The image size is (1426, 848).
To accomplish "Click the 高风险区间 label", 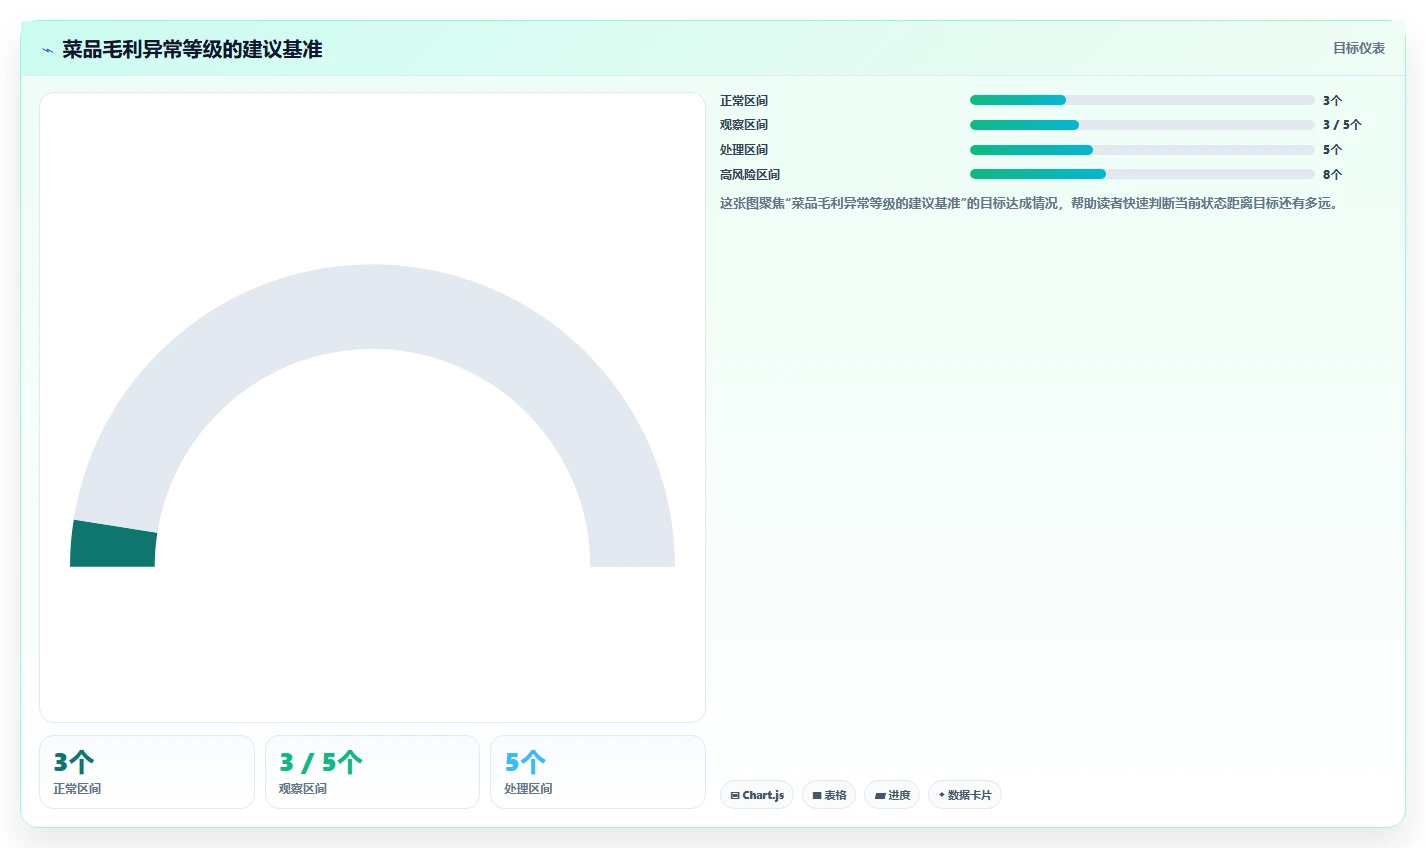I will 750,175.
